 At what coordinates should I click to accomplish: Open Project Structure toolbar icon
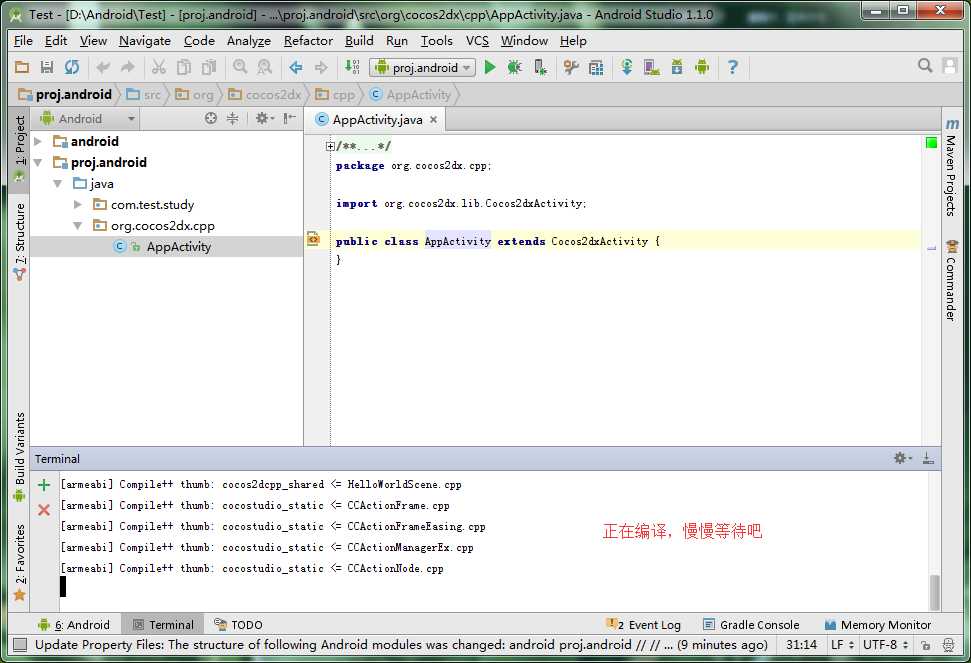[571, 67]
